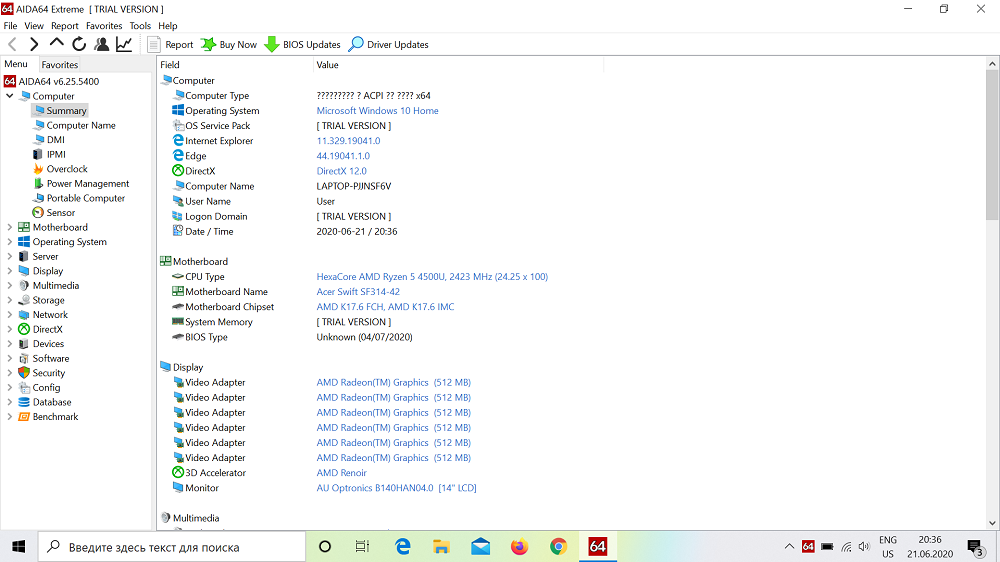1000x562 pixels.
Task: Generate a Report from the toolbar
Action: click(170, 45)
